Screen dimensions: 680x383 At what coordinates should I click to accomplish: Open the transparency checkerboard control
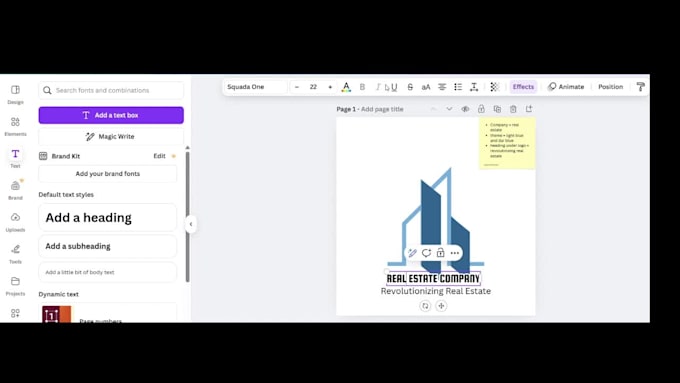(494, 87)
